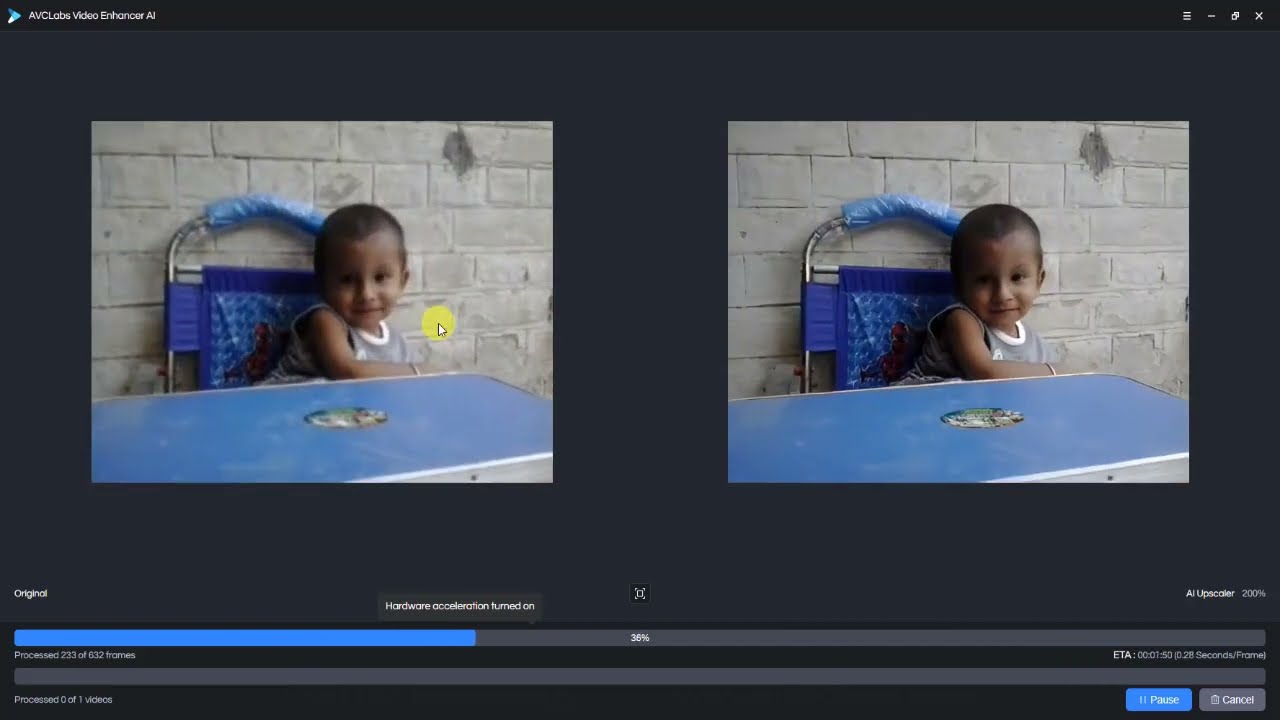Image resolution: width=1280 pixels, height=720 pixels.
Task: Click 'Hardware acceleration turned on' tooltip
Action: (460, 606)
